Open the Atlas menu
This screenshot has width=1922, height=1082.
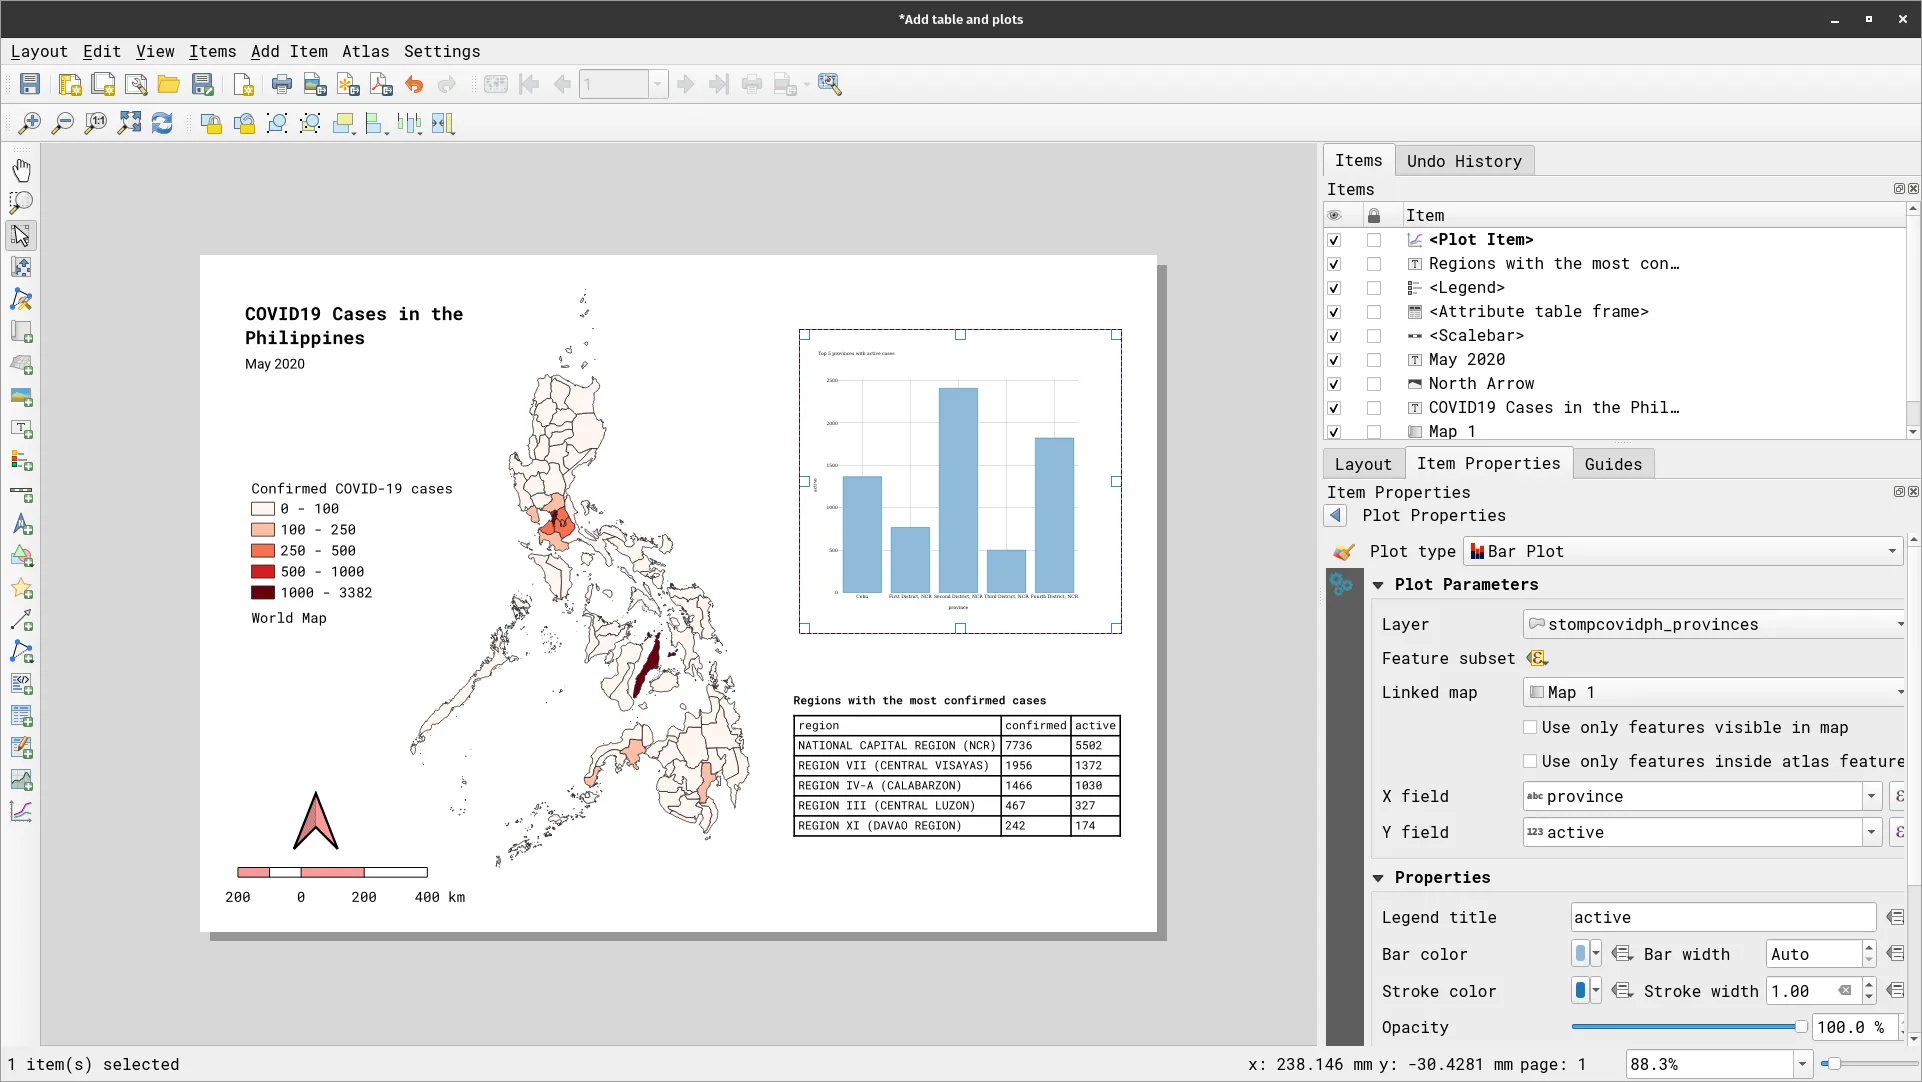pyautogui.click(x=365, y=52)
